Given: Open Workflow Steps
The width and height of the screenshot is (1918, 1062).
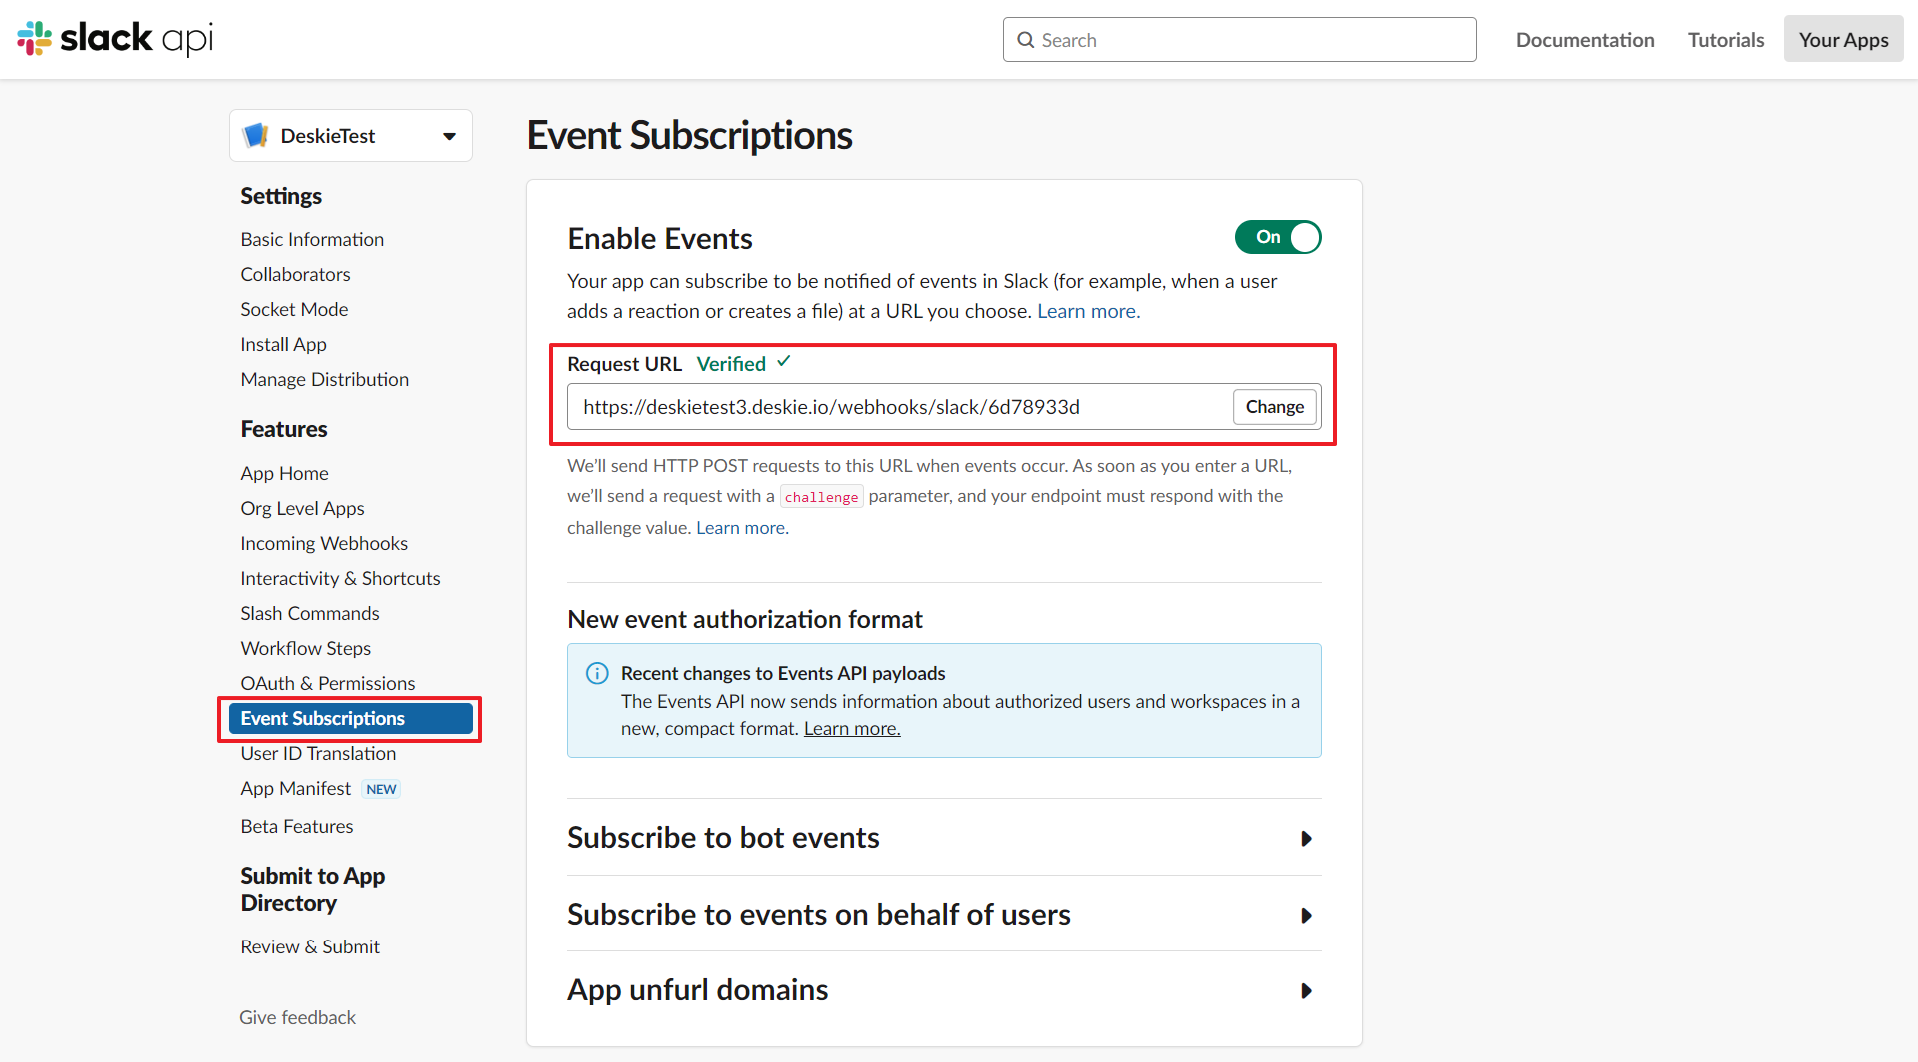Looking at the screenshot, I should (305, 648).
